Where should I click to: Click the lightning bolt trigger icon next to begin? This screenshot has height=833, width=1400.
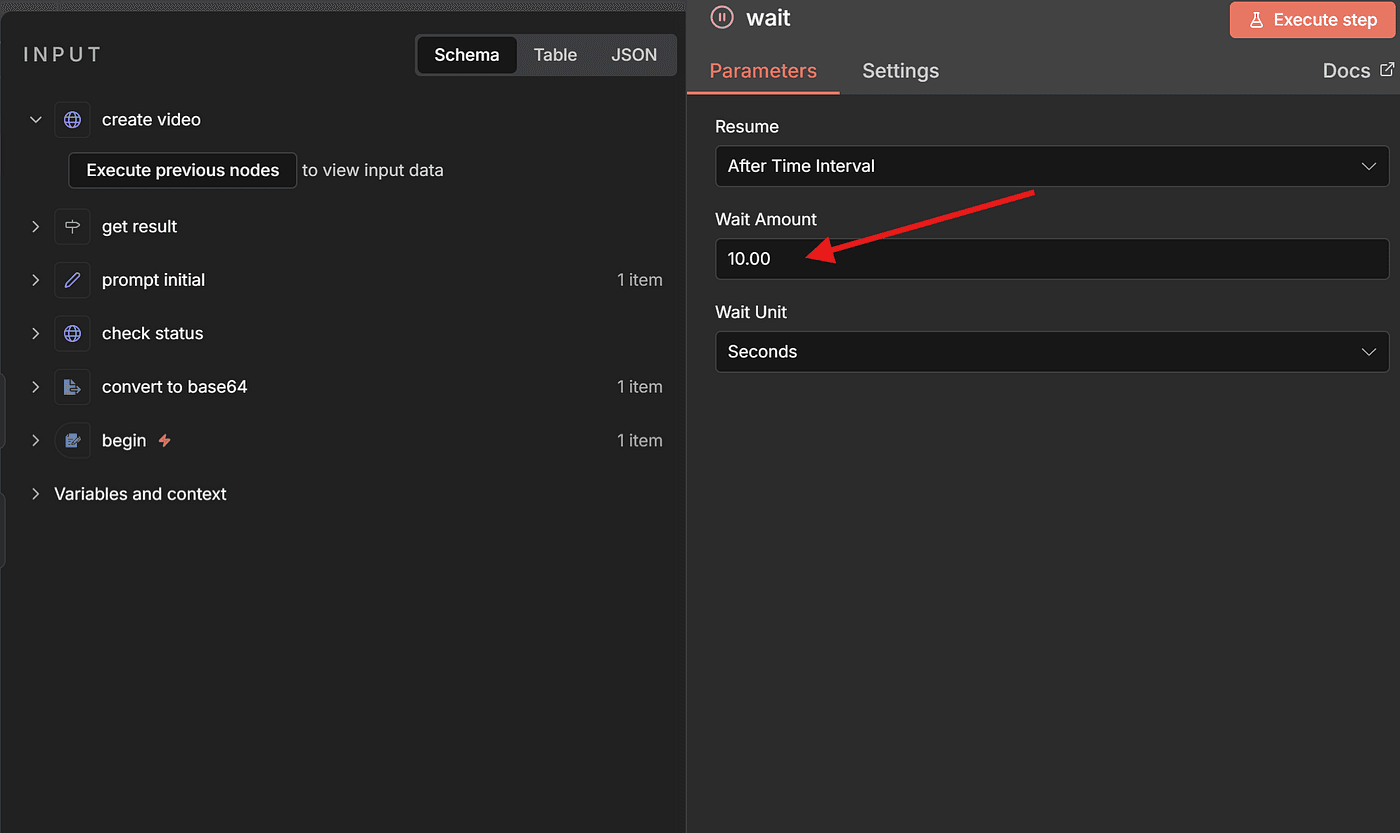[165, 441]
